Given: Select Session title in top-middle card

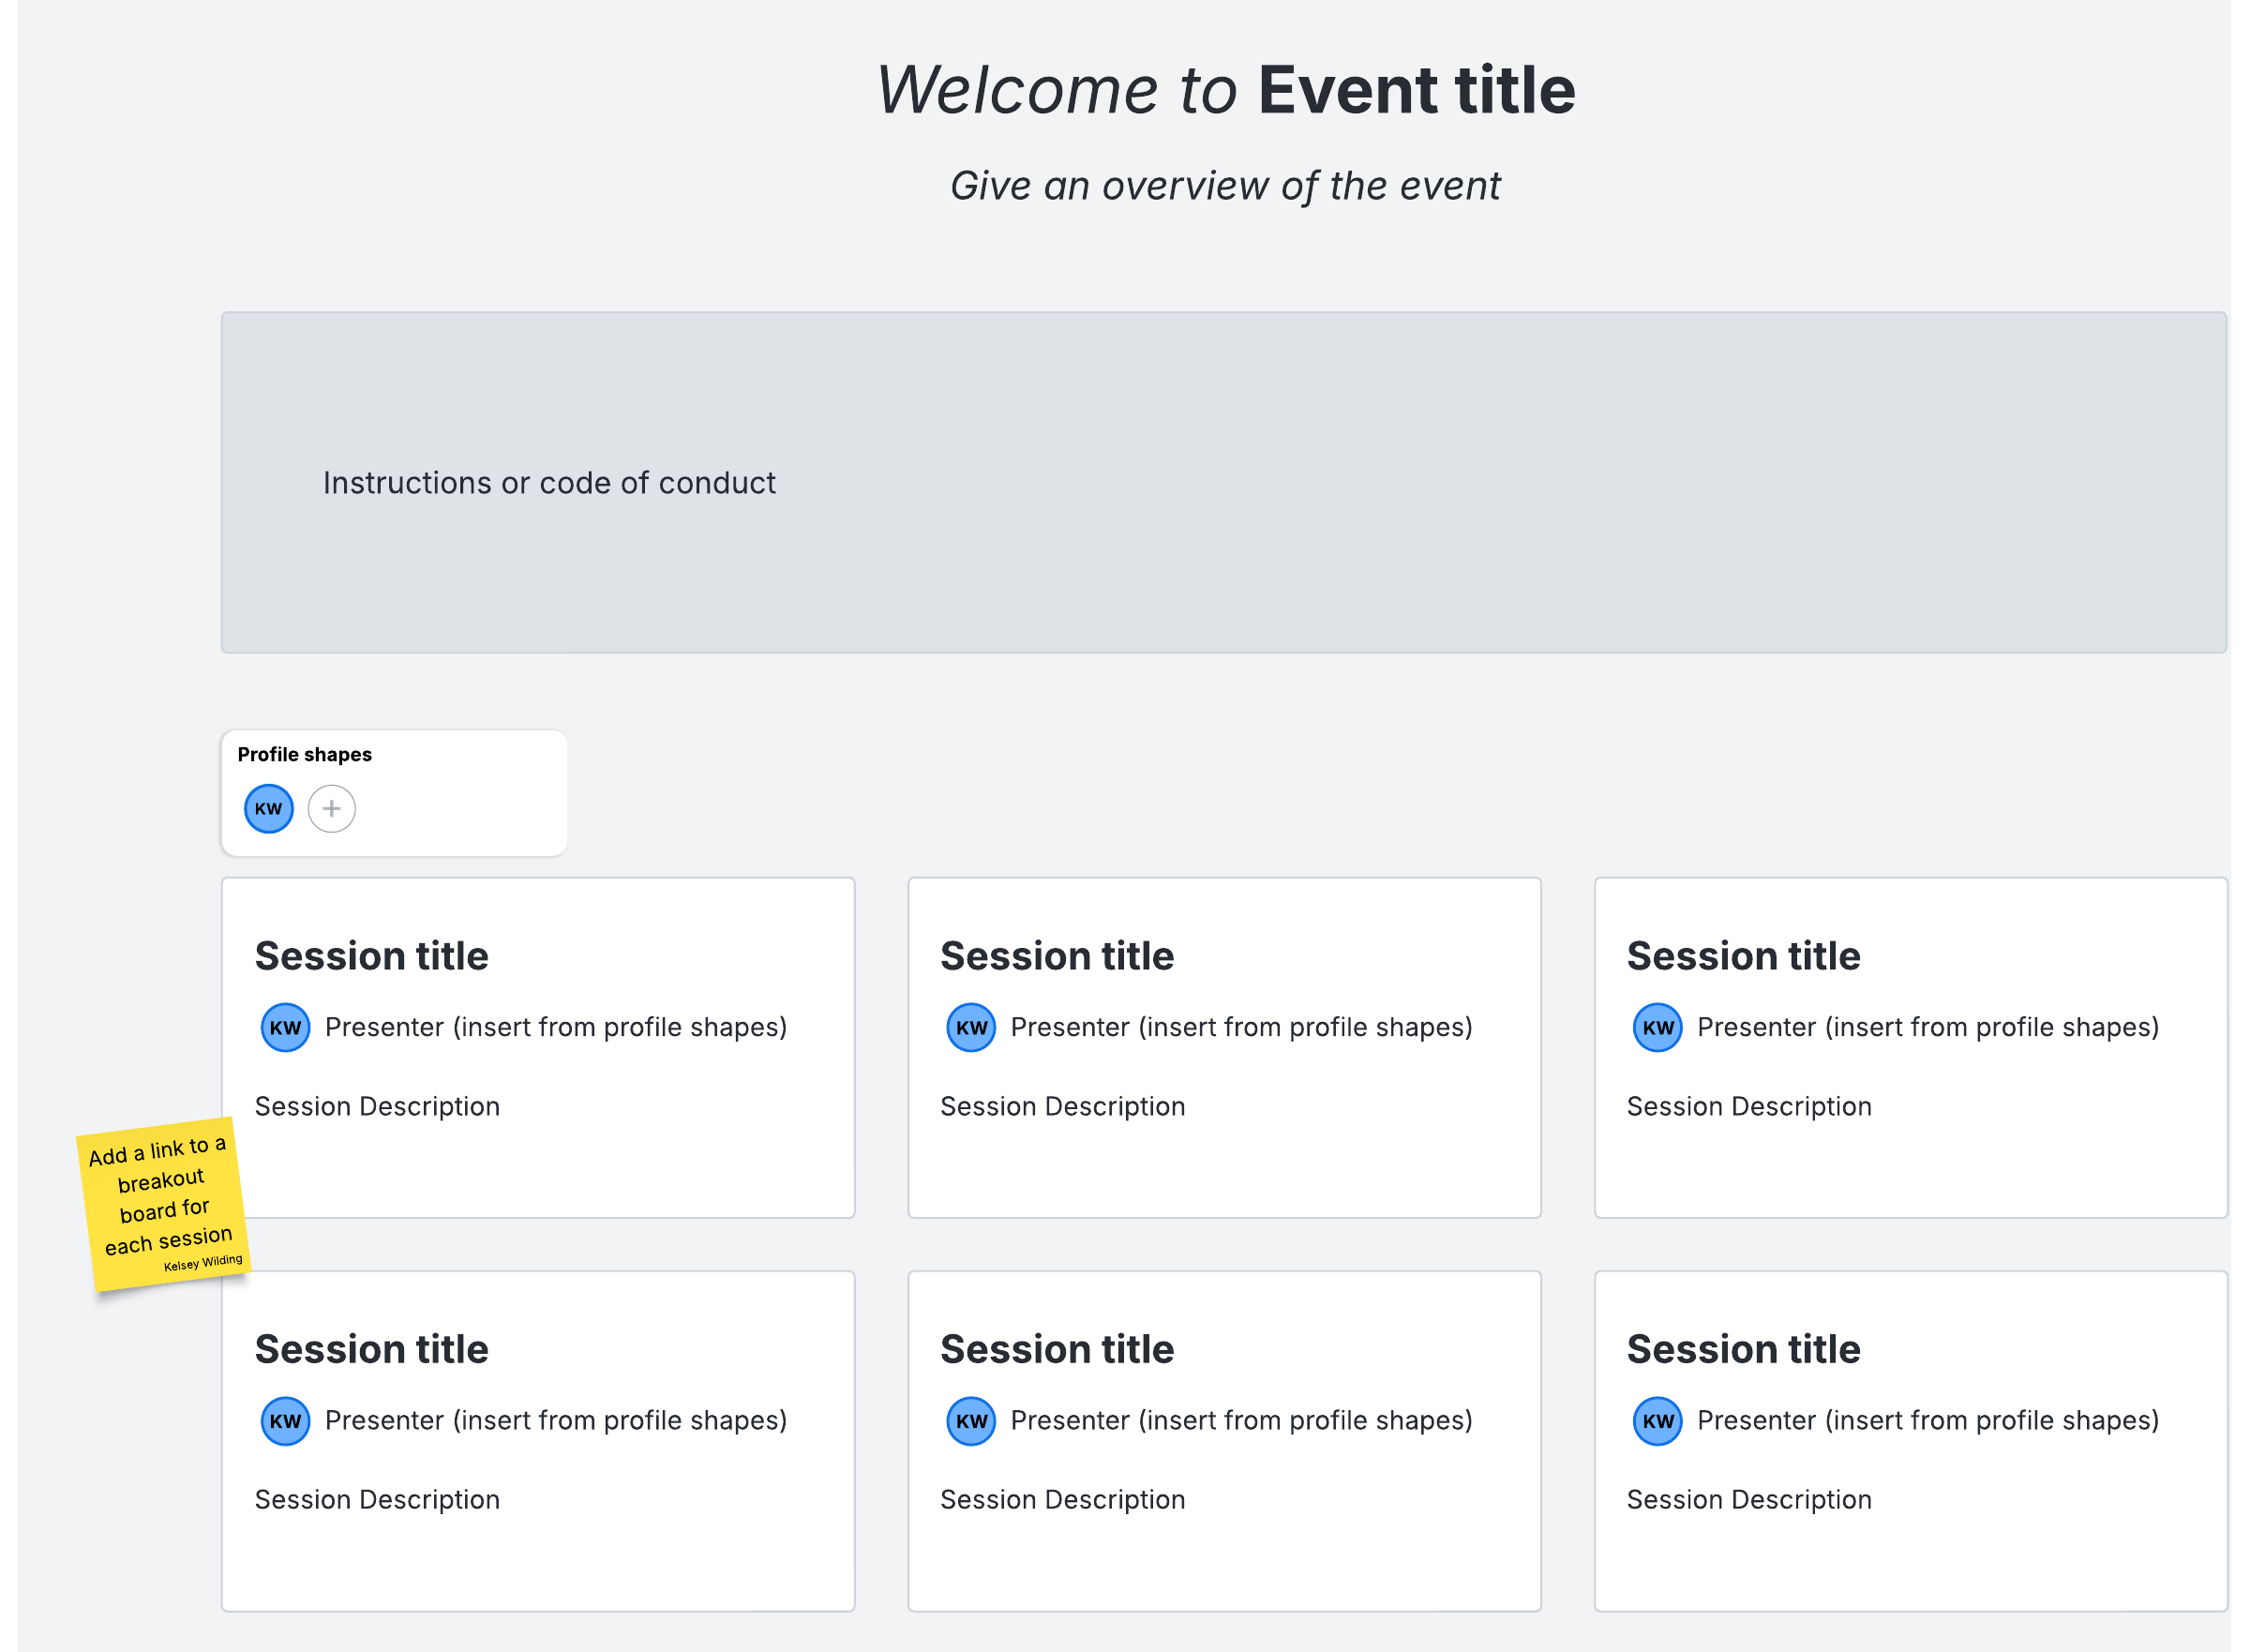Looking at the screenshot, I should 1056,956.
